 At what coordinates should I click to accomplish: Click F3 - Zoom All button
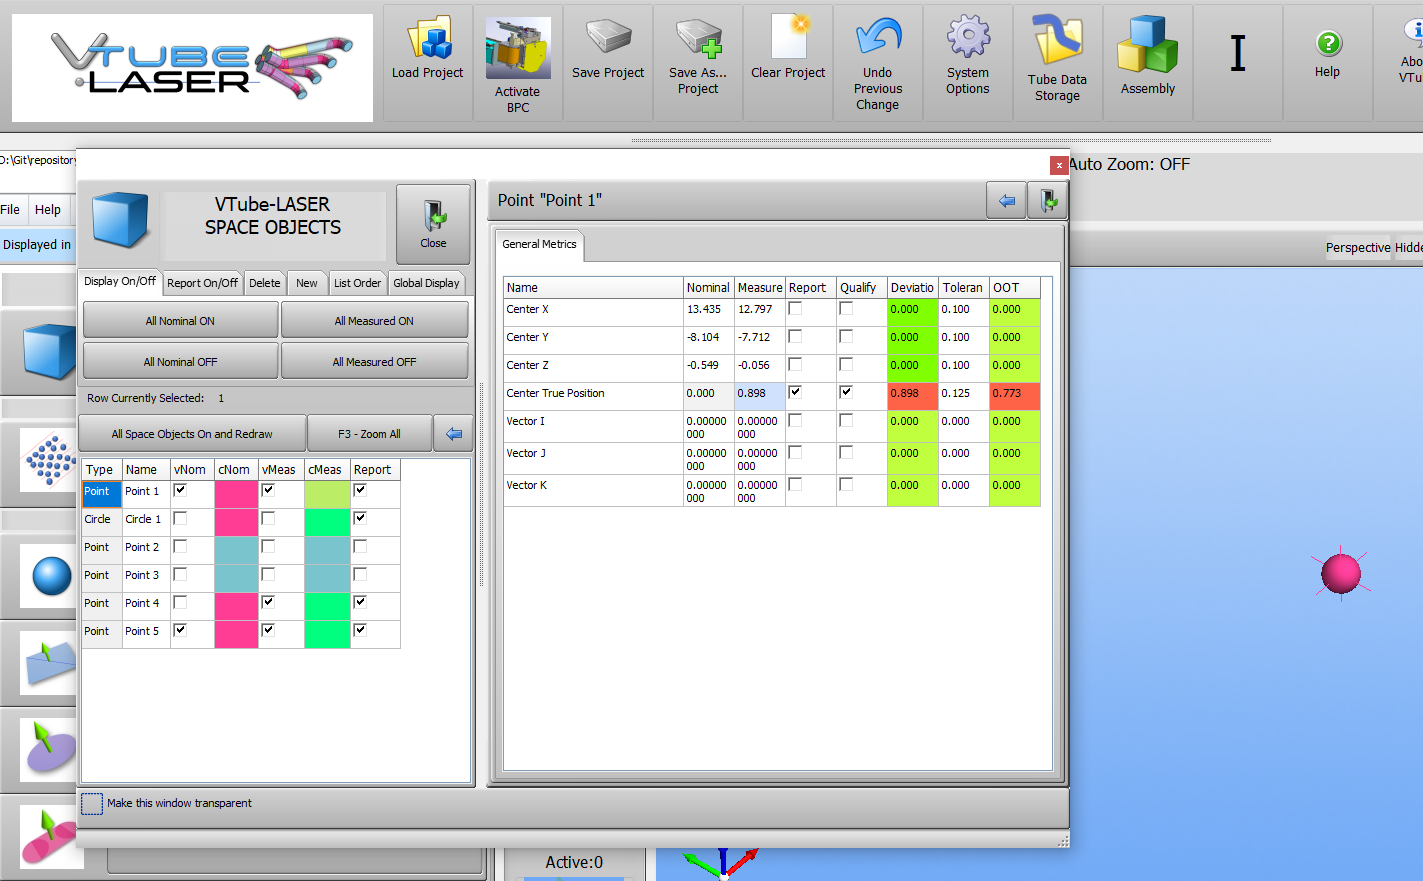(x=369, y=434)
